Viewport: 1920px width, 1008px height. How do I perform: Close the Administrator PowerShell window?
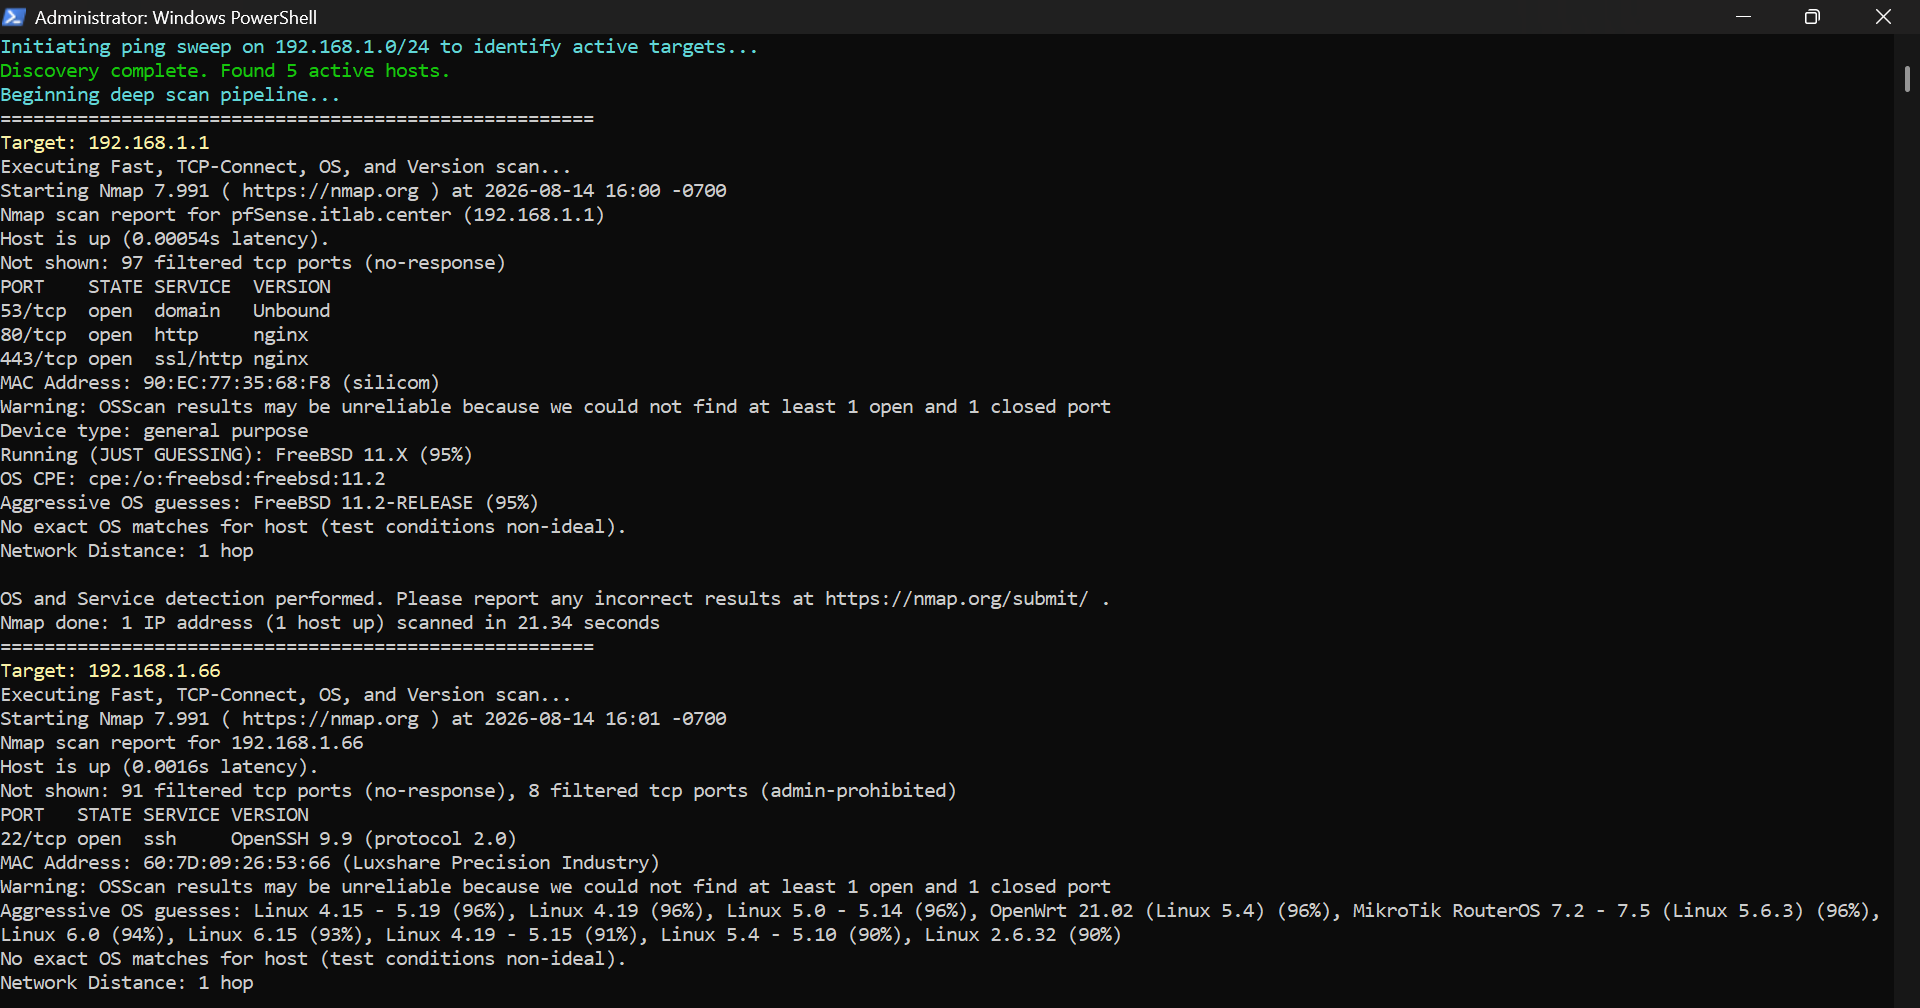pyautogui.click(x=1883, y=17)
